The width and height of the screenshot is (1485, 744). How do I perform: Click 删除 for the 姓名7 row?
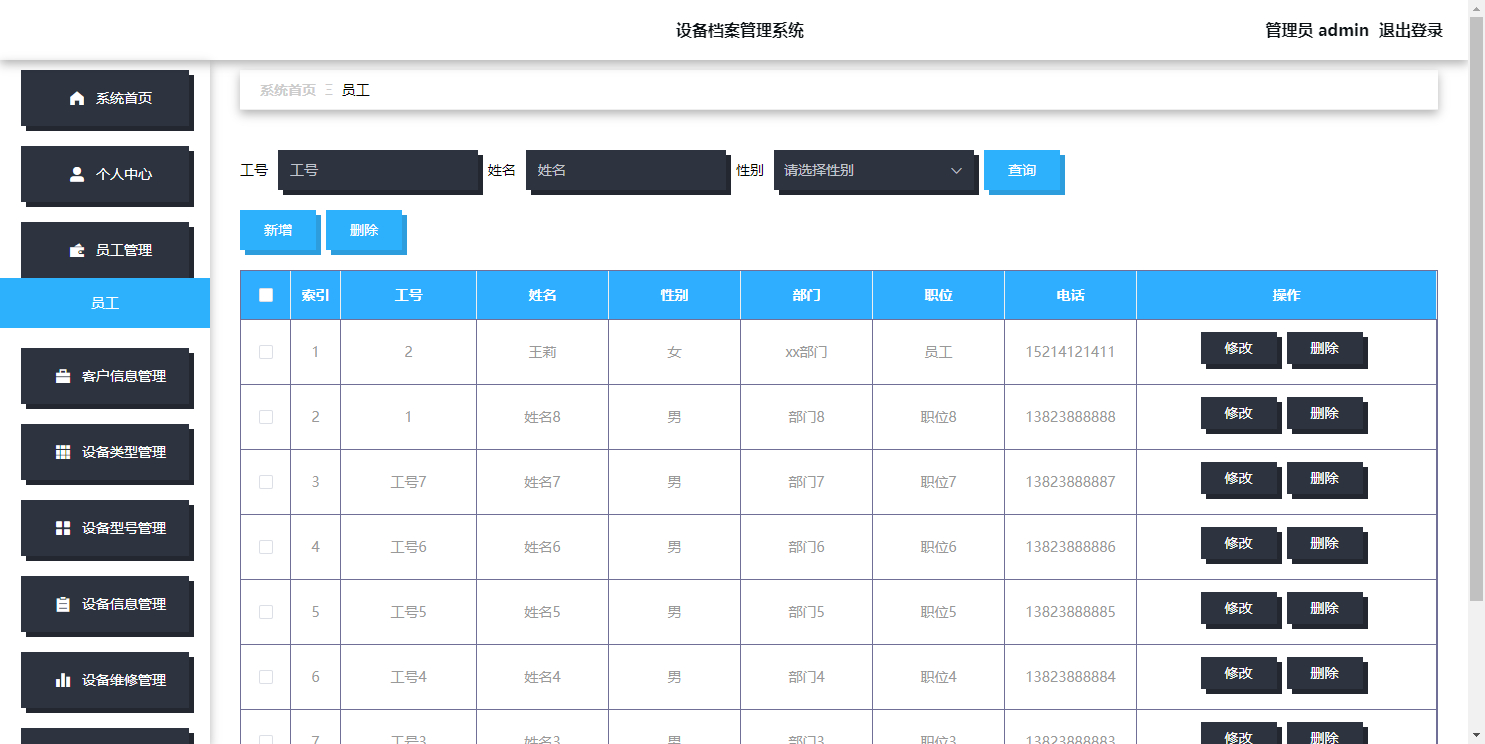1325,478
